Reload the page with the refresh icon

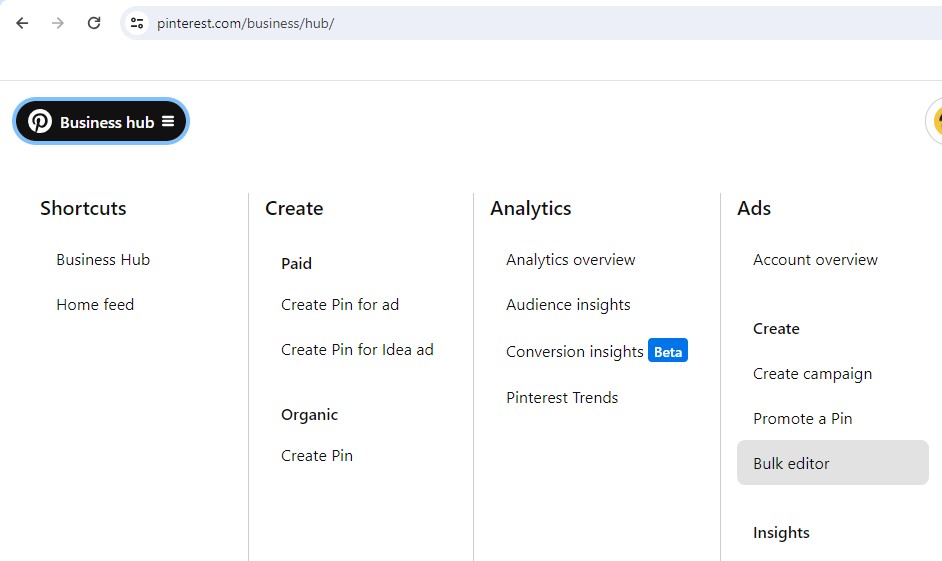click(94, 23)
